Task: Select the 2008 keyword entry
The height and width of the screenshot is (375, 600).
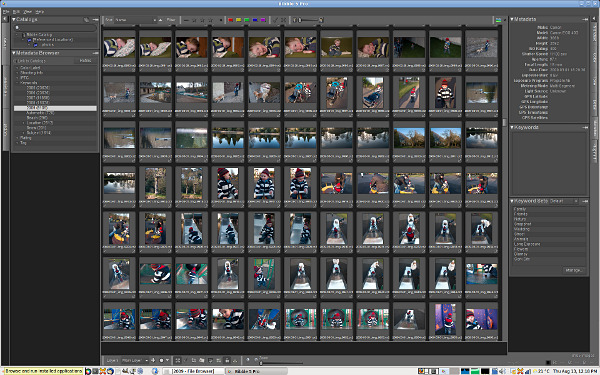Action: pos(38,103)
